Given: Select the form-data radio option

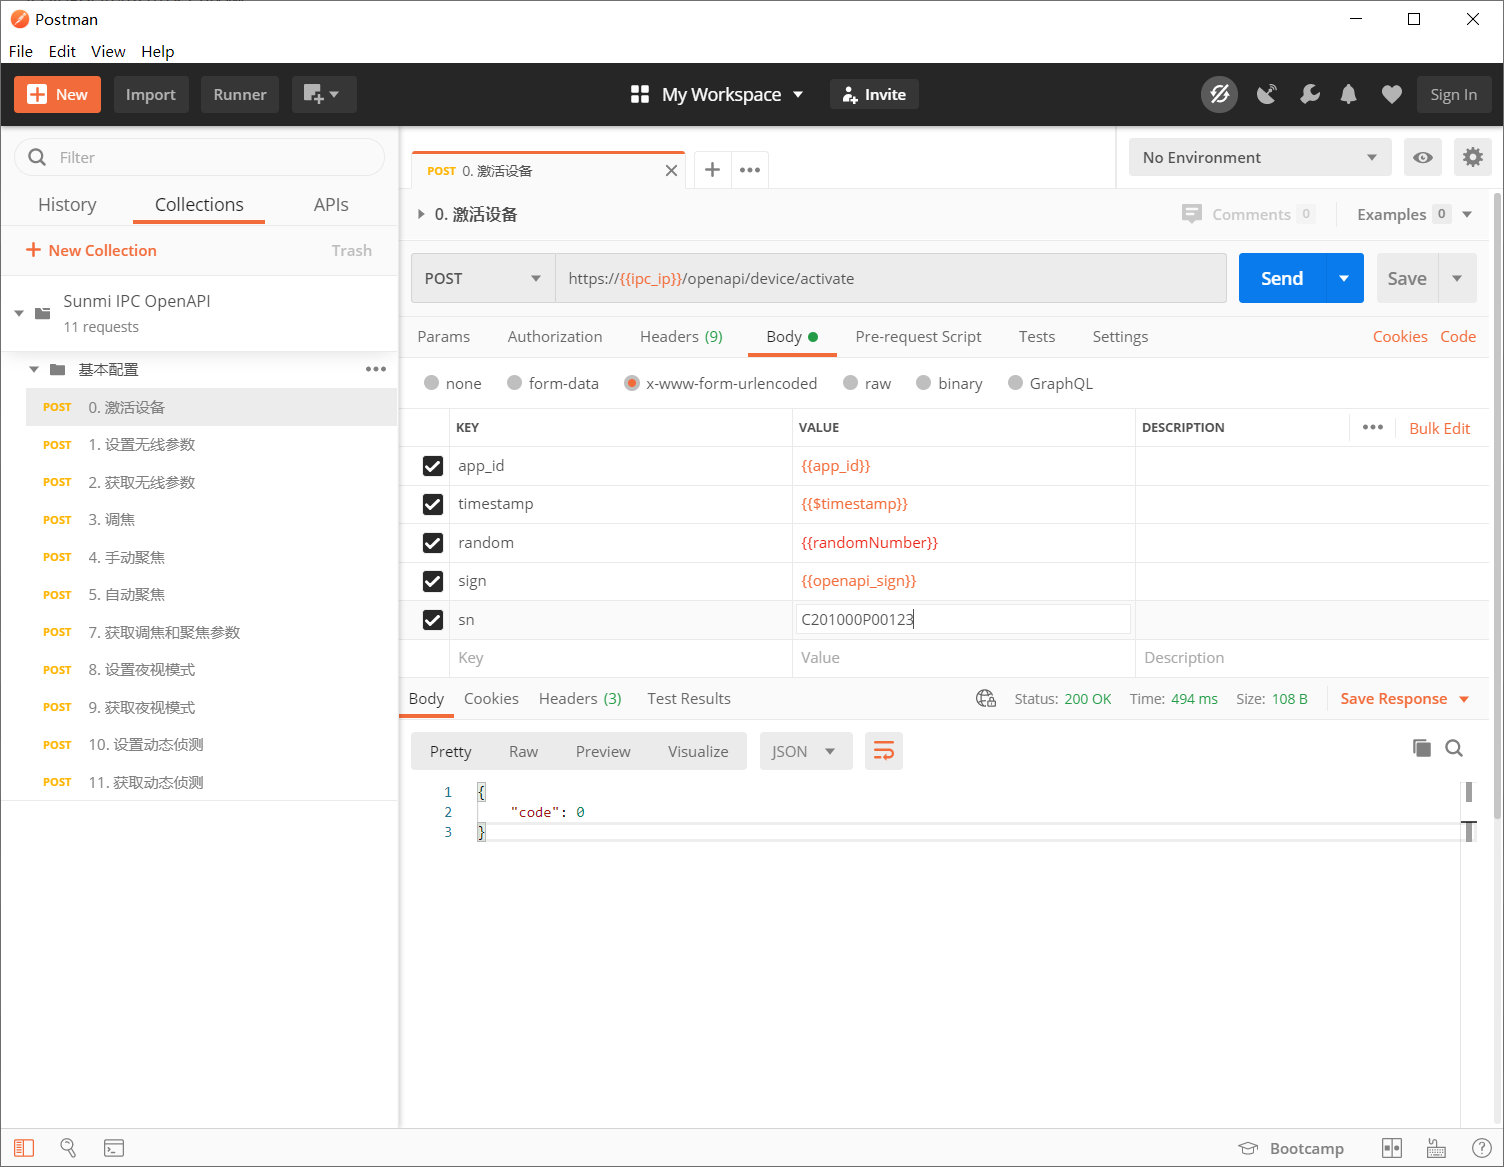Looking at the screenshot, I should (514, 383).
